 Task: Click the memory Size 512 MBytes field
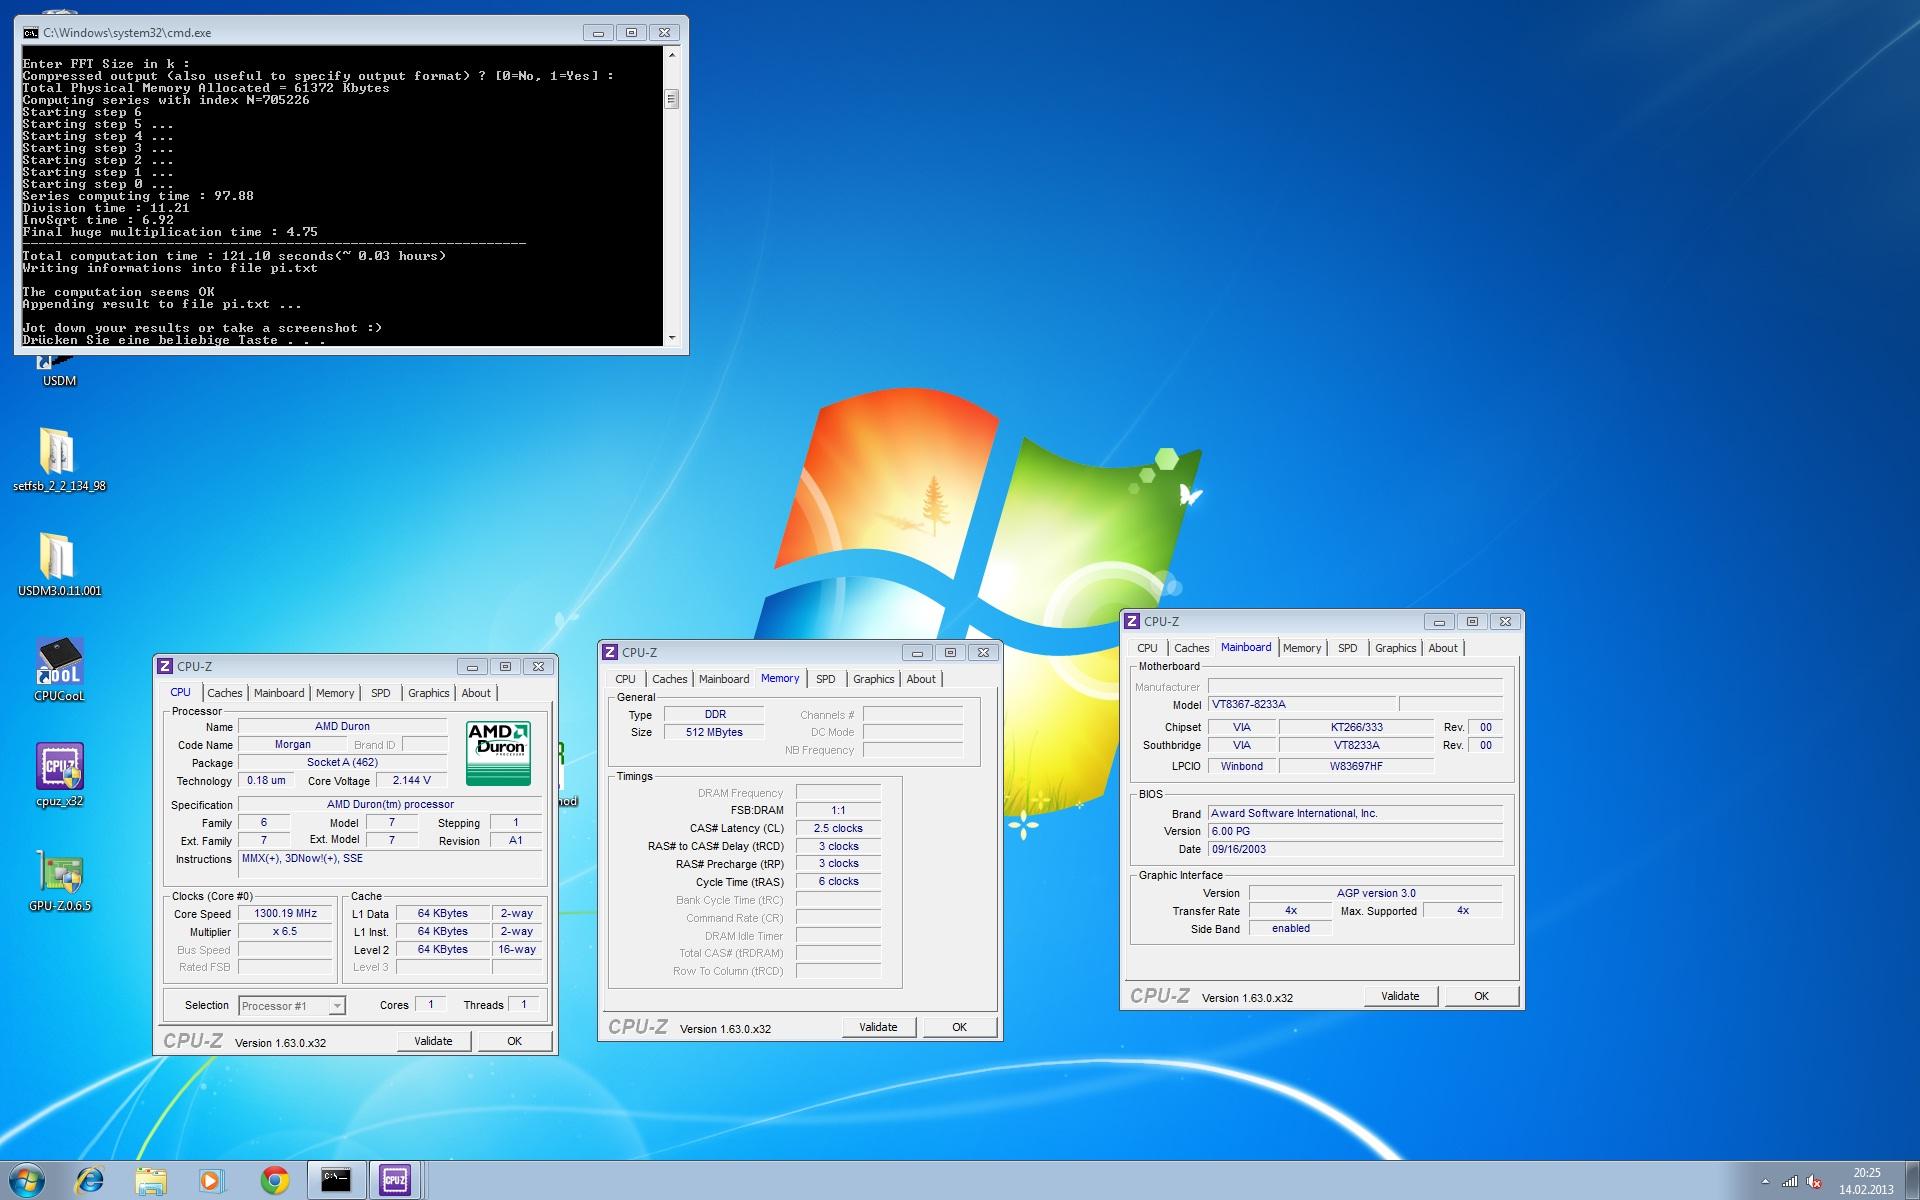[714, 732]
